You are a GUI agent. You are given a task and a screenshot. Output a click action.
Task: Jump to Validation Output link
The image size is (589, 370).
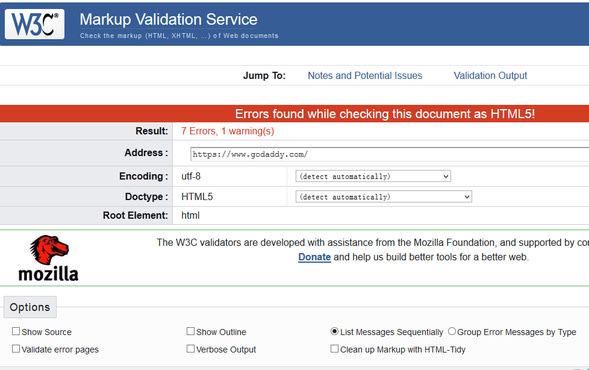click(490, 76)
